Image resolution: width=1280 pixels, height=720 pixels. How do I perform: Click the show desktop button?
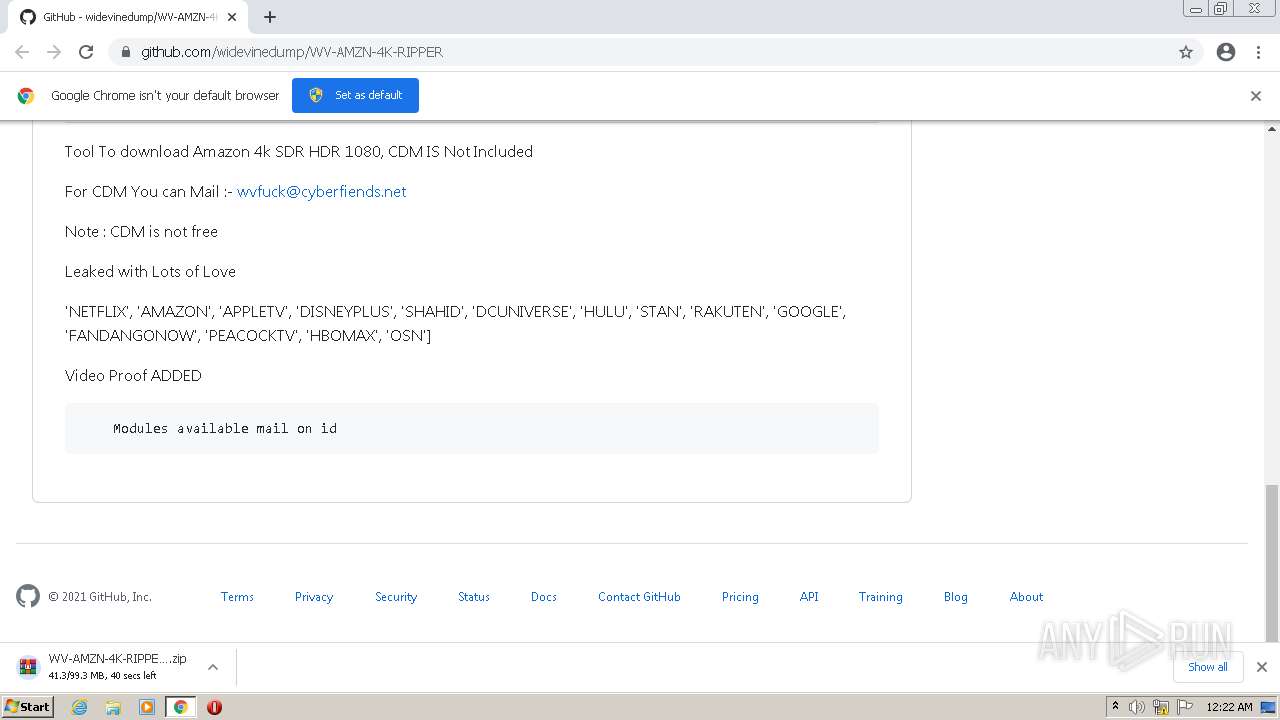[x=1270, y=707]
